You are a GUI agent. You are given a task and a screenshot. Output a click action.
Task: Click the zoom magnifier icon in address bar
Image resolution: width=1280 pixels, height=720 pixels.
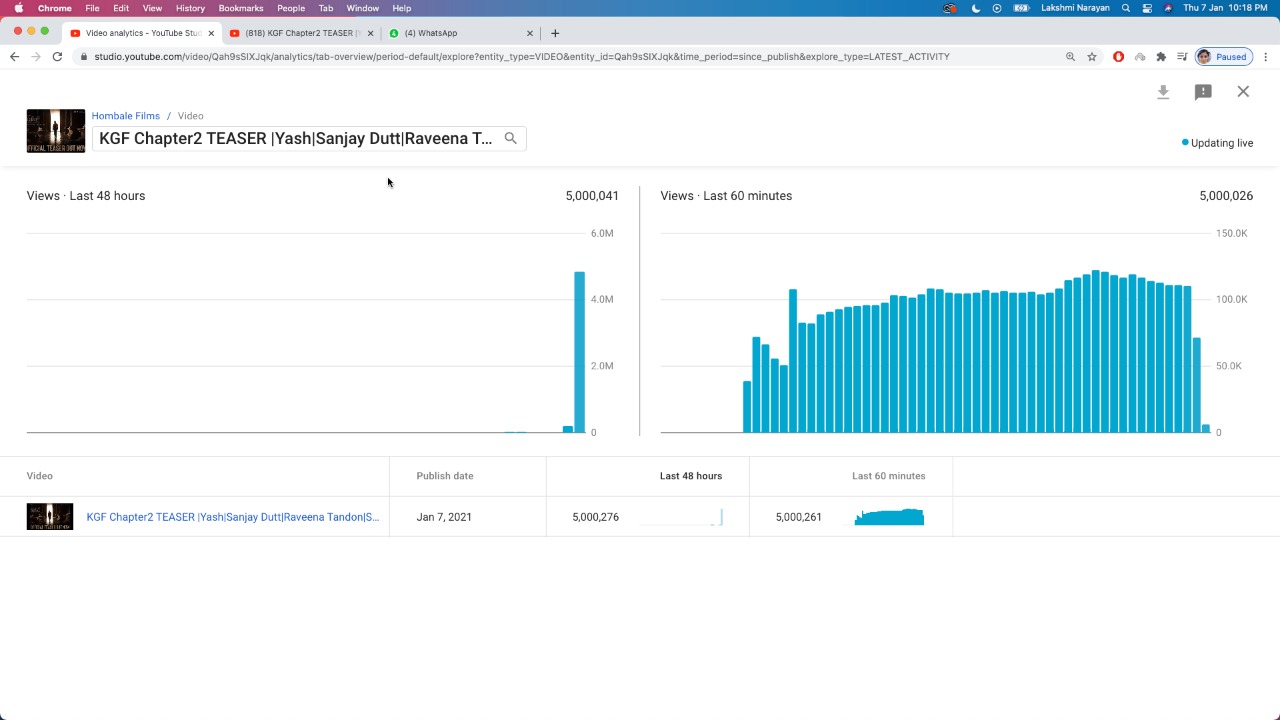coord(1070,57)
